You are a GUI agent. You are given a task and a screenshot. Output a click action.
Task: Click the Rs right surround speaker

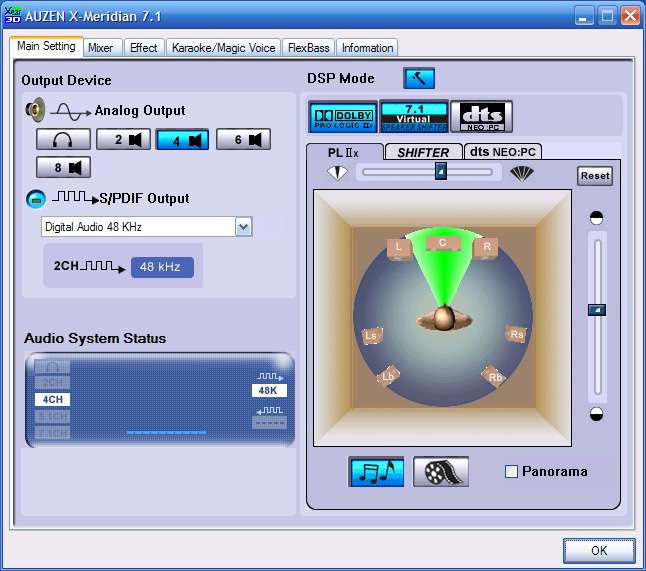pos(516,334)
